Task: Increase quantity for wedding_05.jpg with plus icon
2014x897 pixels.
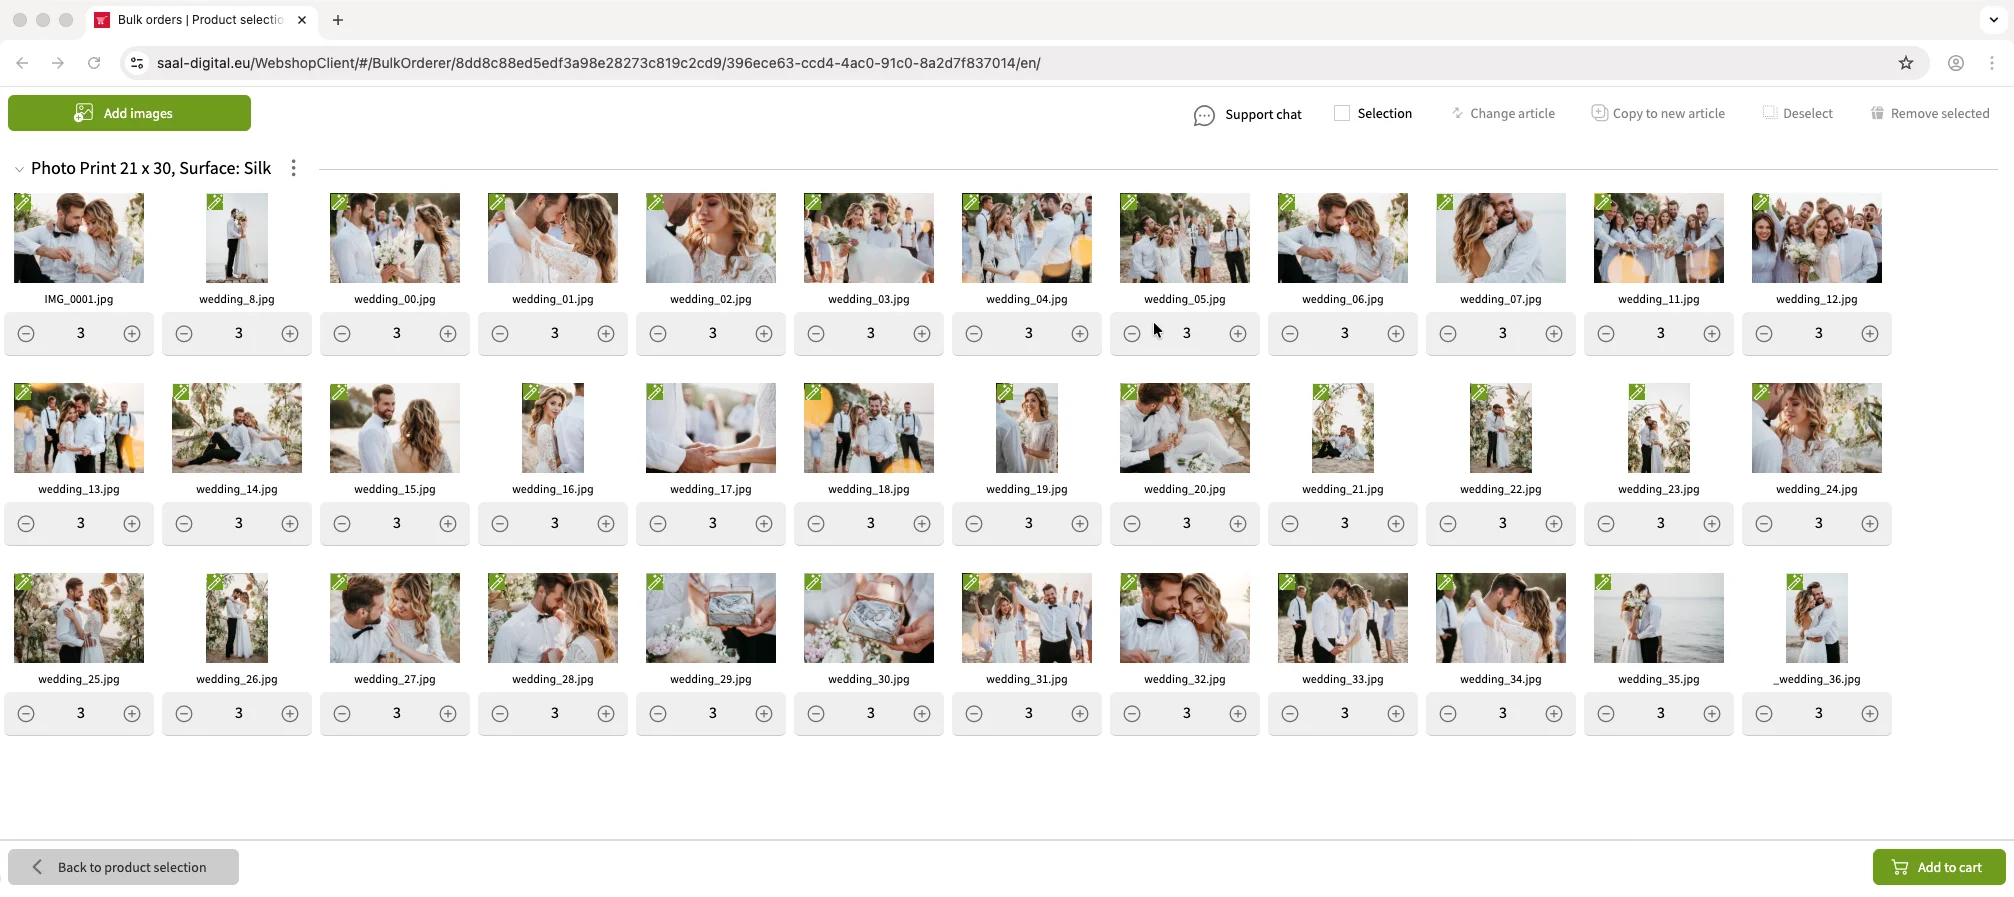Action: tap(1237, 334)
